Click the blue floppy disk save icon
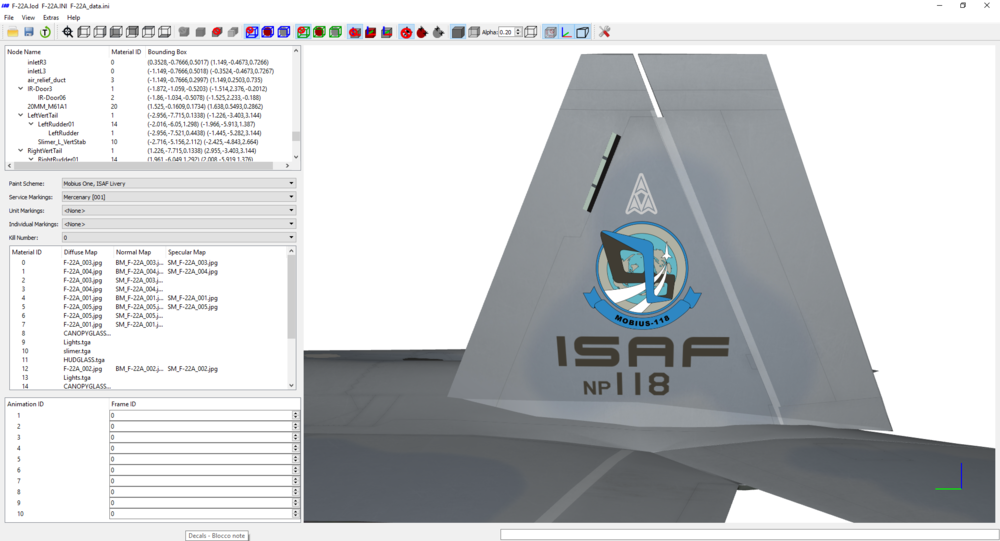 29,32
